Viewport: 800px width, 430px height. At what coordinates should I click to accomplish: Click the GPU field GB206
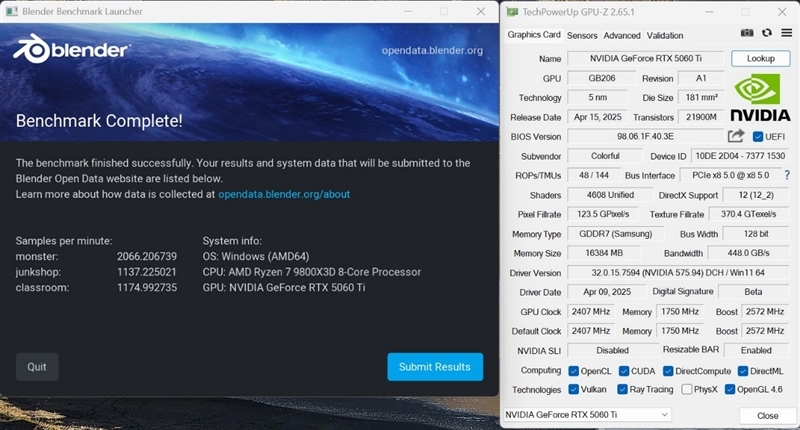(x=602, y=78)
